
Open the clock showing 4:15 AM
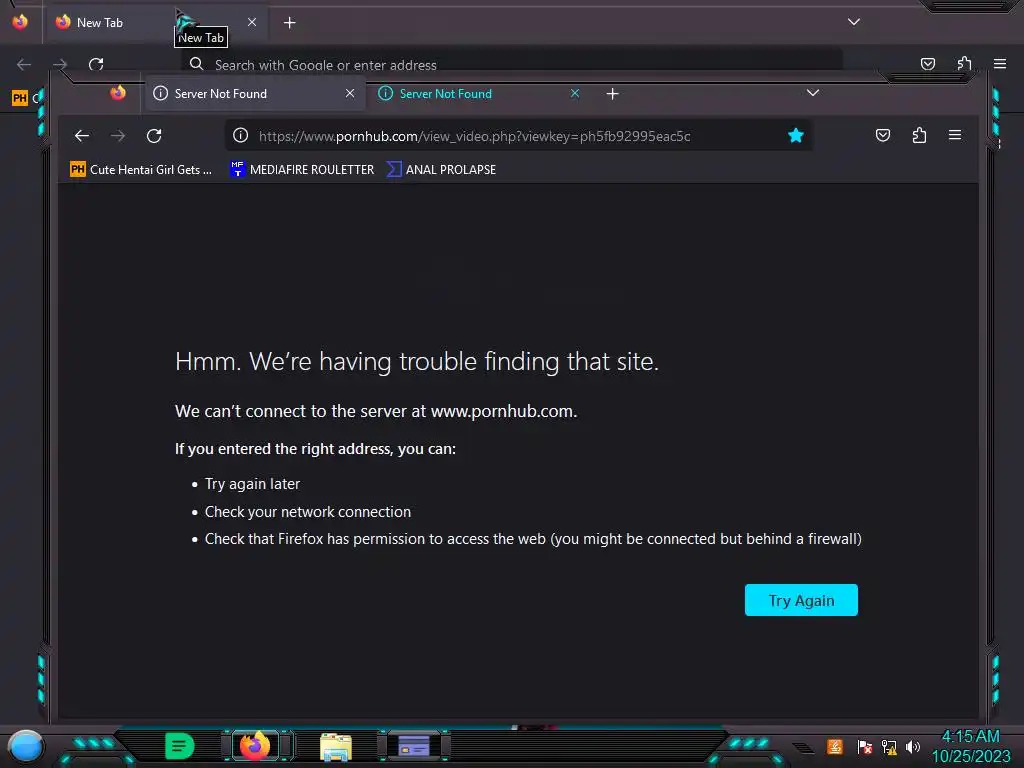(970, 746)
